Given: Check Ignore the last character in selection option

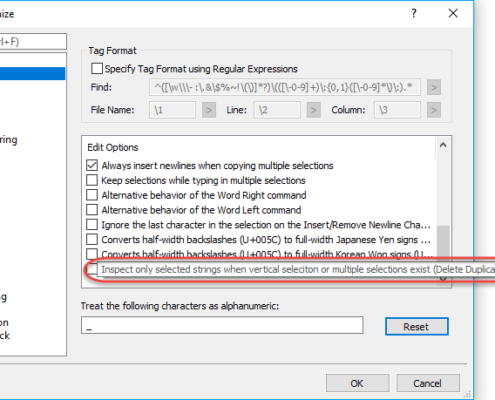Looking at the screenshot, I should point(92,224).
